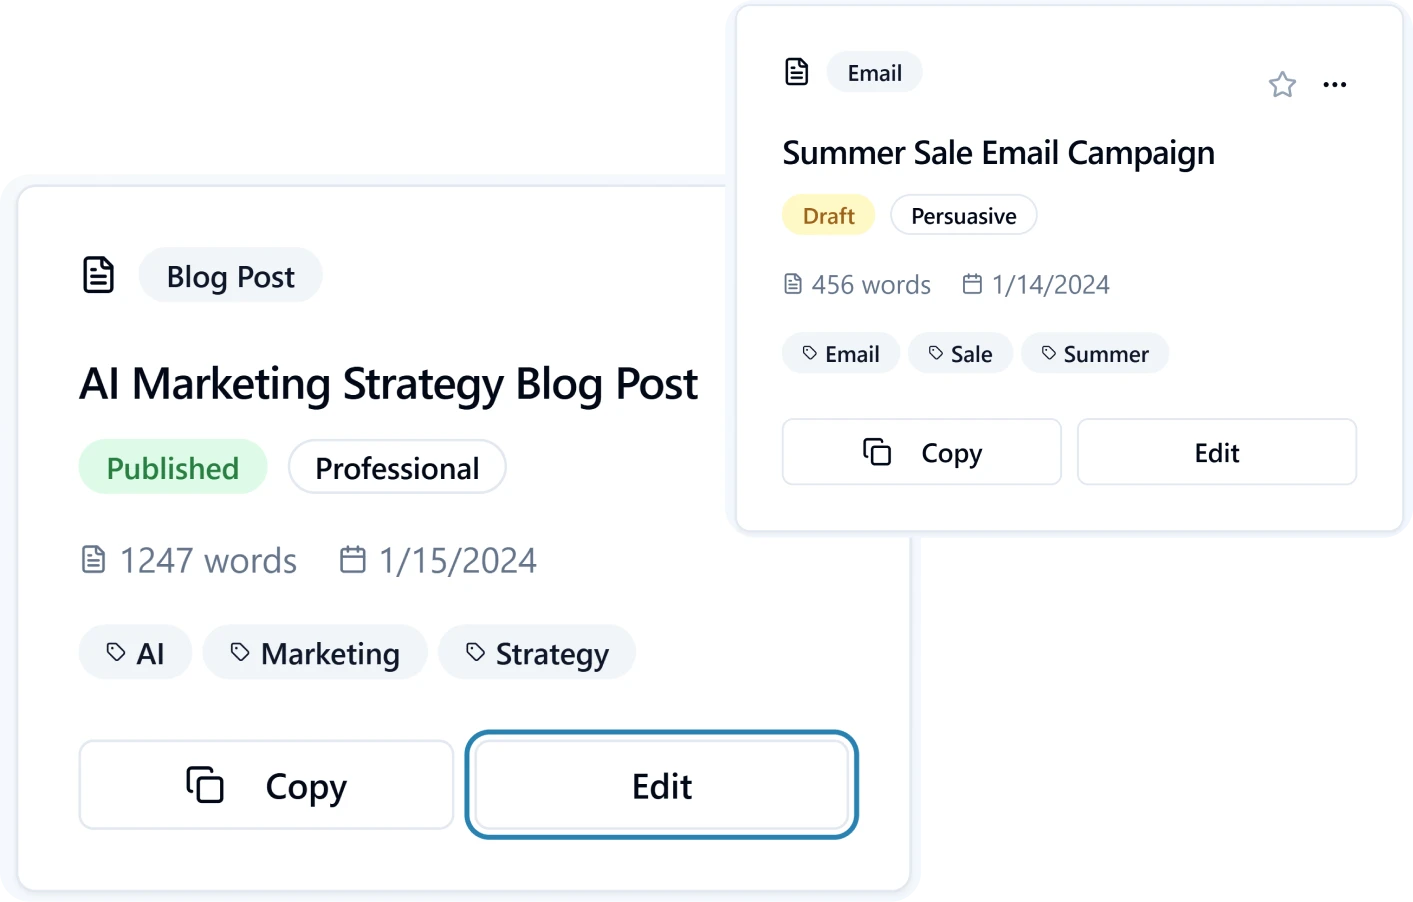Click Copy on the Summer Sale Email Campaign
The image size is (1413, 902).
(x=921, y=452)
